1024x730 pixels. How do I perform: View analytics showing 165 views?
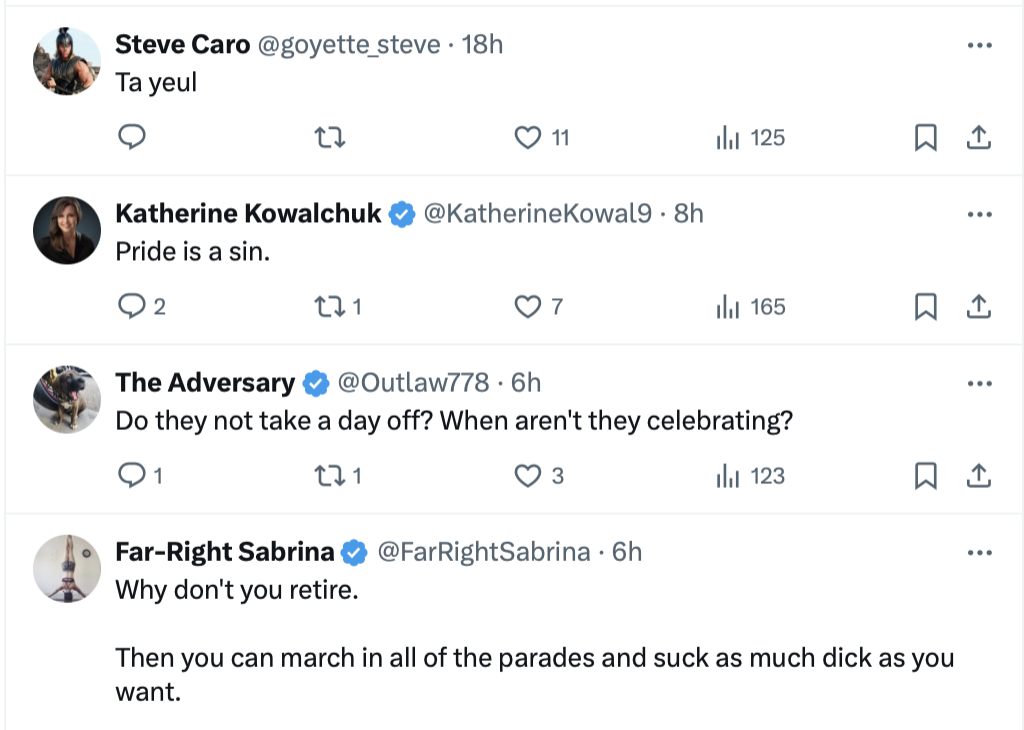pos(750,306)
